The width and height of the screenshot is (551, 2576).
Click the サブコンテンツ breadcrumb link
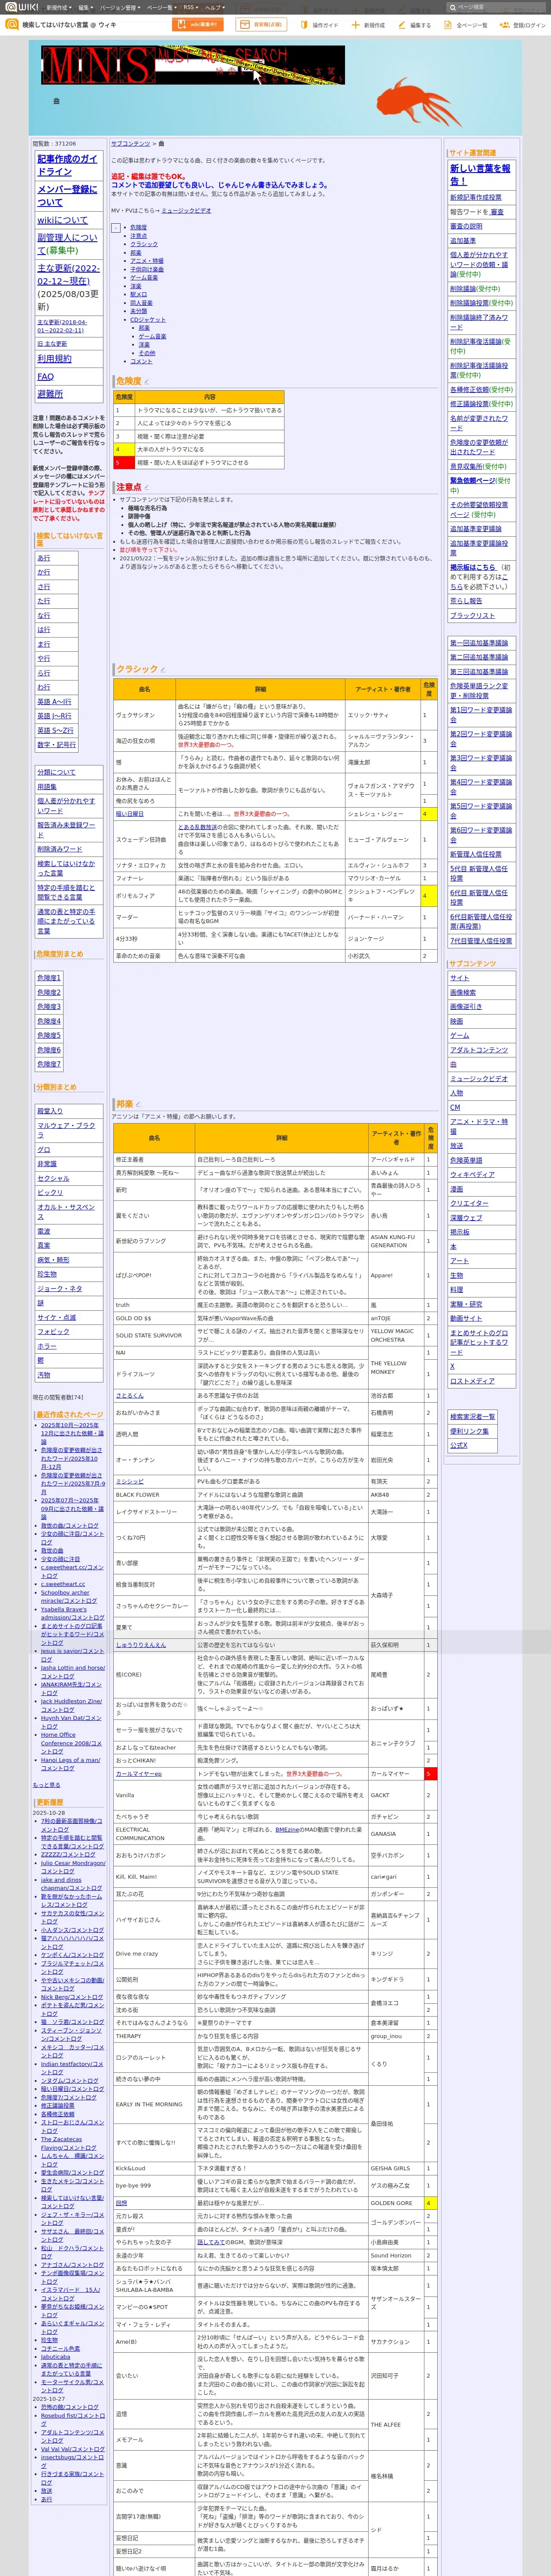coord(130,144)
